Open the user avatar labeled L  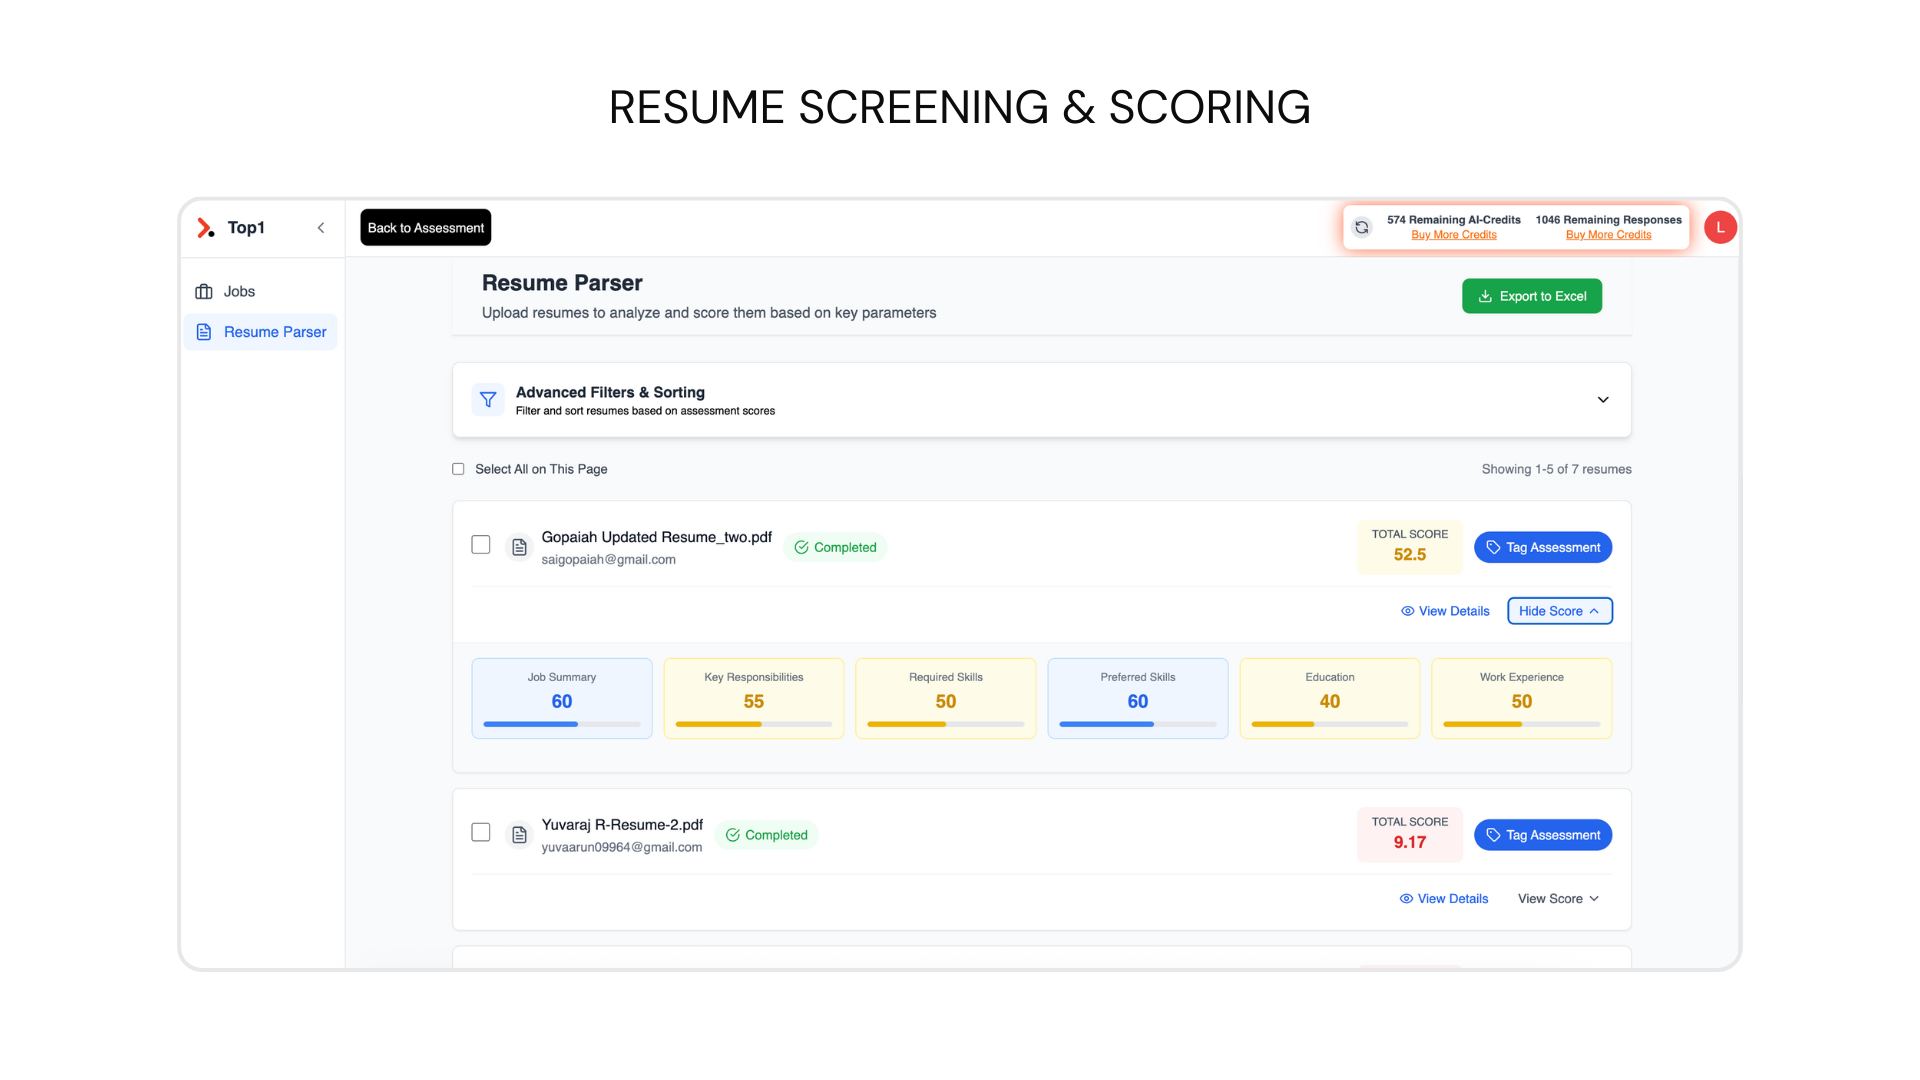click(x=1720, y=228)
